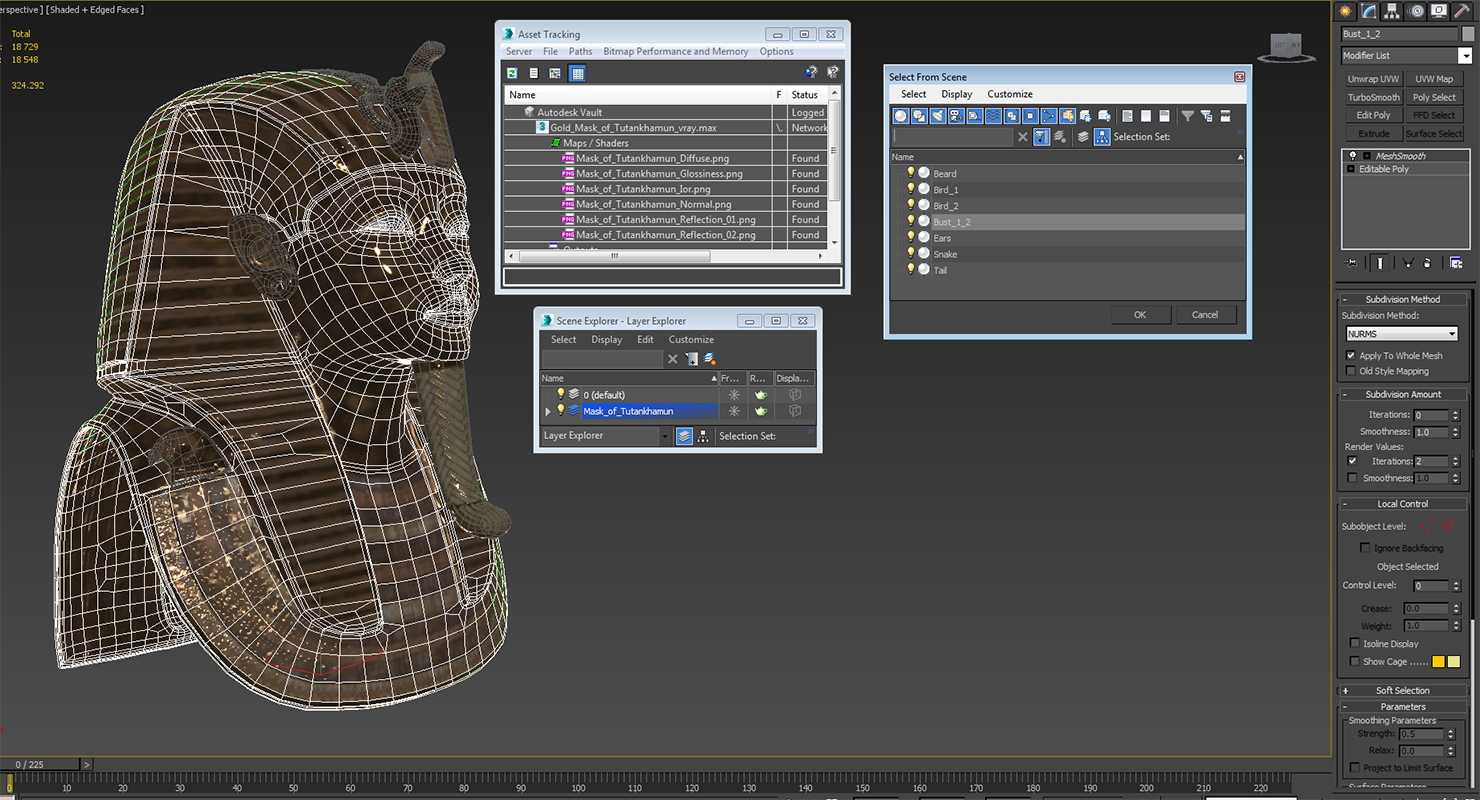Click layers icon in Select From Scene toolbar
Image resolution: width=1480 pixels, height=800 pixels.
[x=1083, y=137]
